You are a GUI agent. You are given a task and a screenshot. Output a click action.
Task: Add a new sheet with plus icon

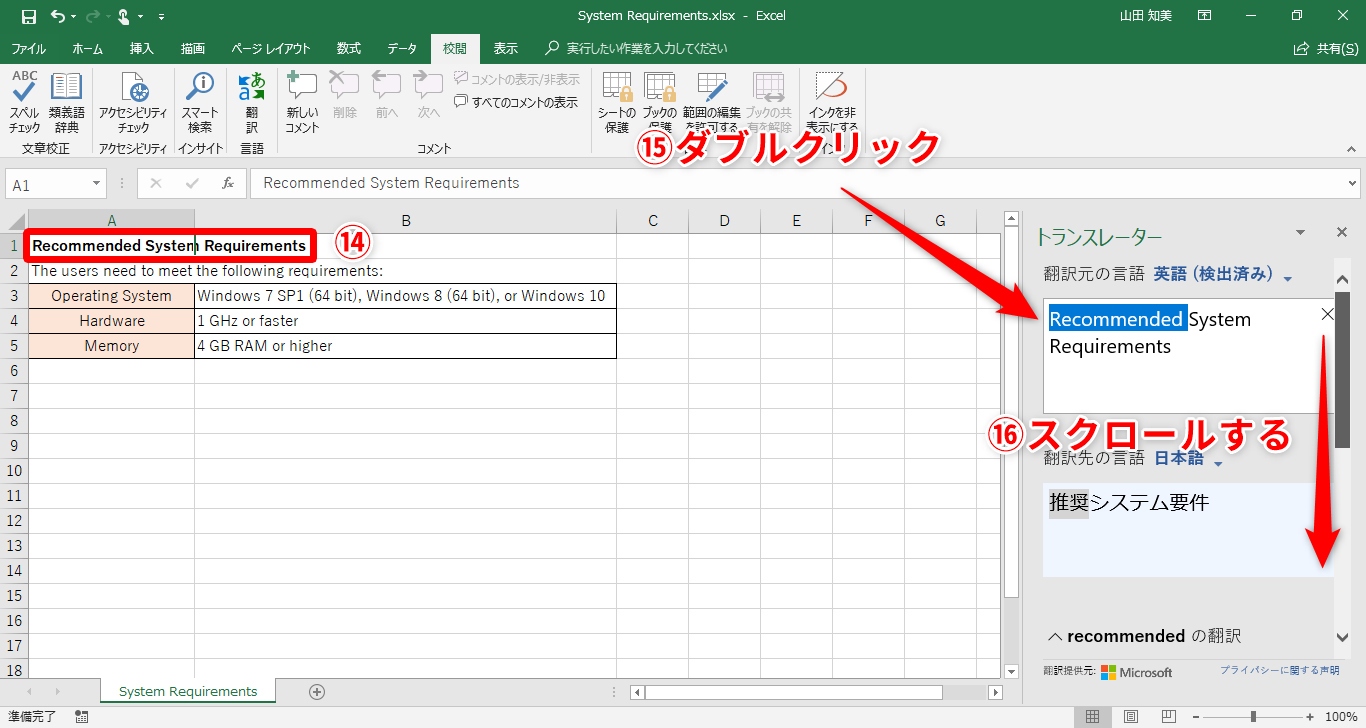click(317, 691)
